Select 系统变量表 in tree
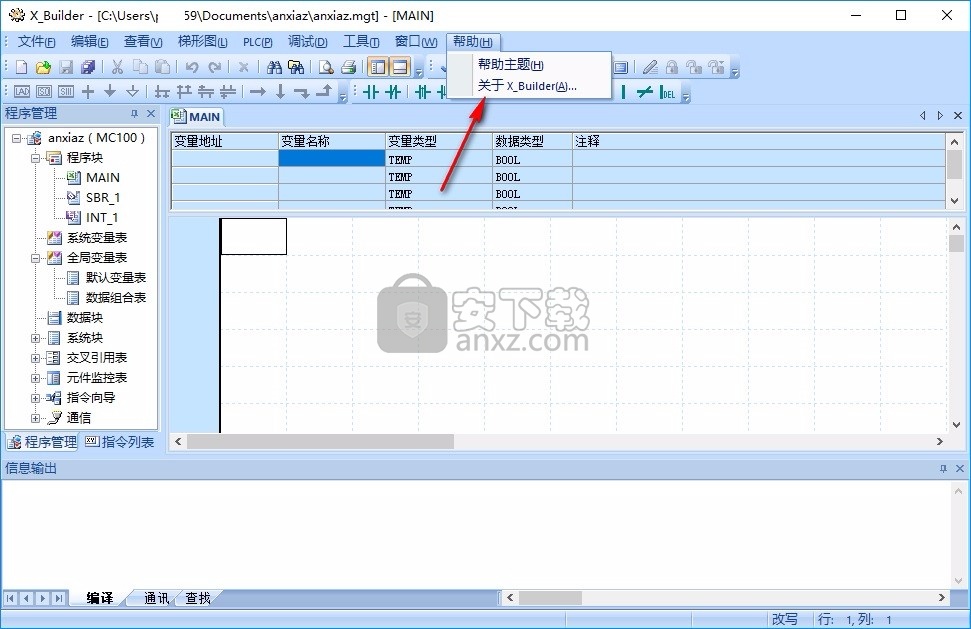Image resolution: width=971 pixels, height=629 pixels. coord(97,238)
